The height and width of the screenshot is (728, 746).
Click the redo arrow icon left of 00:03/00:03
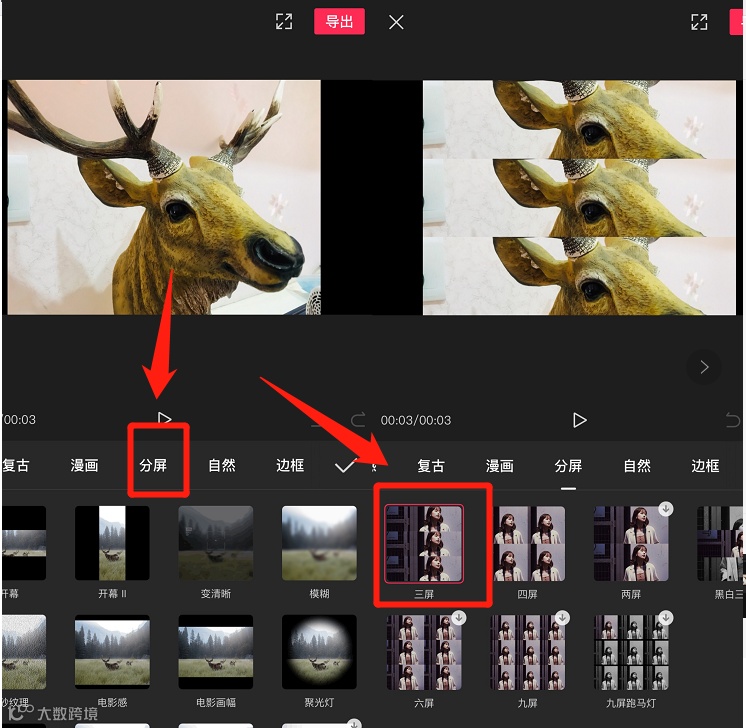(358, 419)
